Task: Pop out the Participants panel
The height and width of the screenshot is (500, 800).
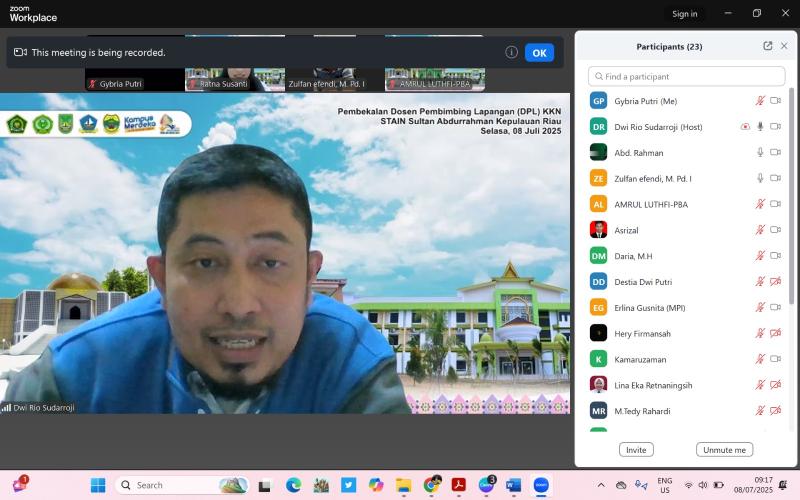Action: [767, 46]
